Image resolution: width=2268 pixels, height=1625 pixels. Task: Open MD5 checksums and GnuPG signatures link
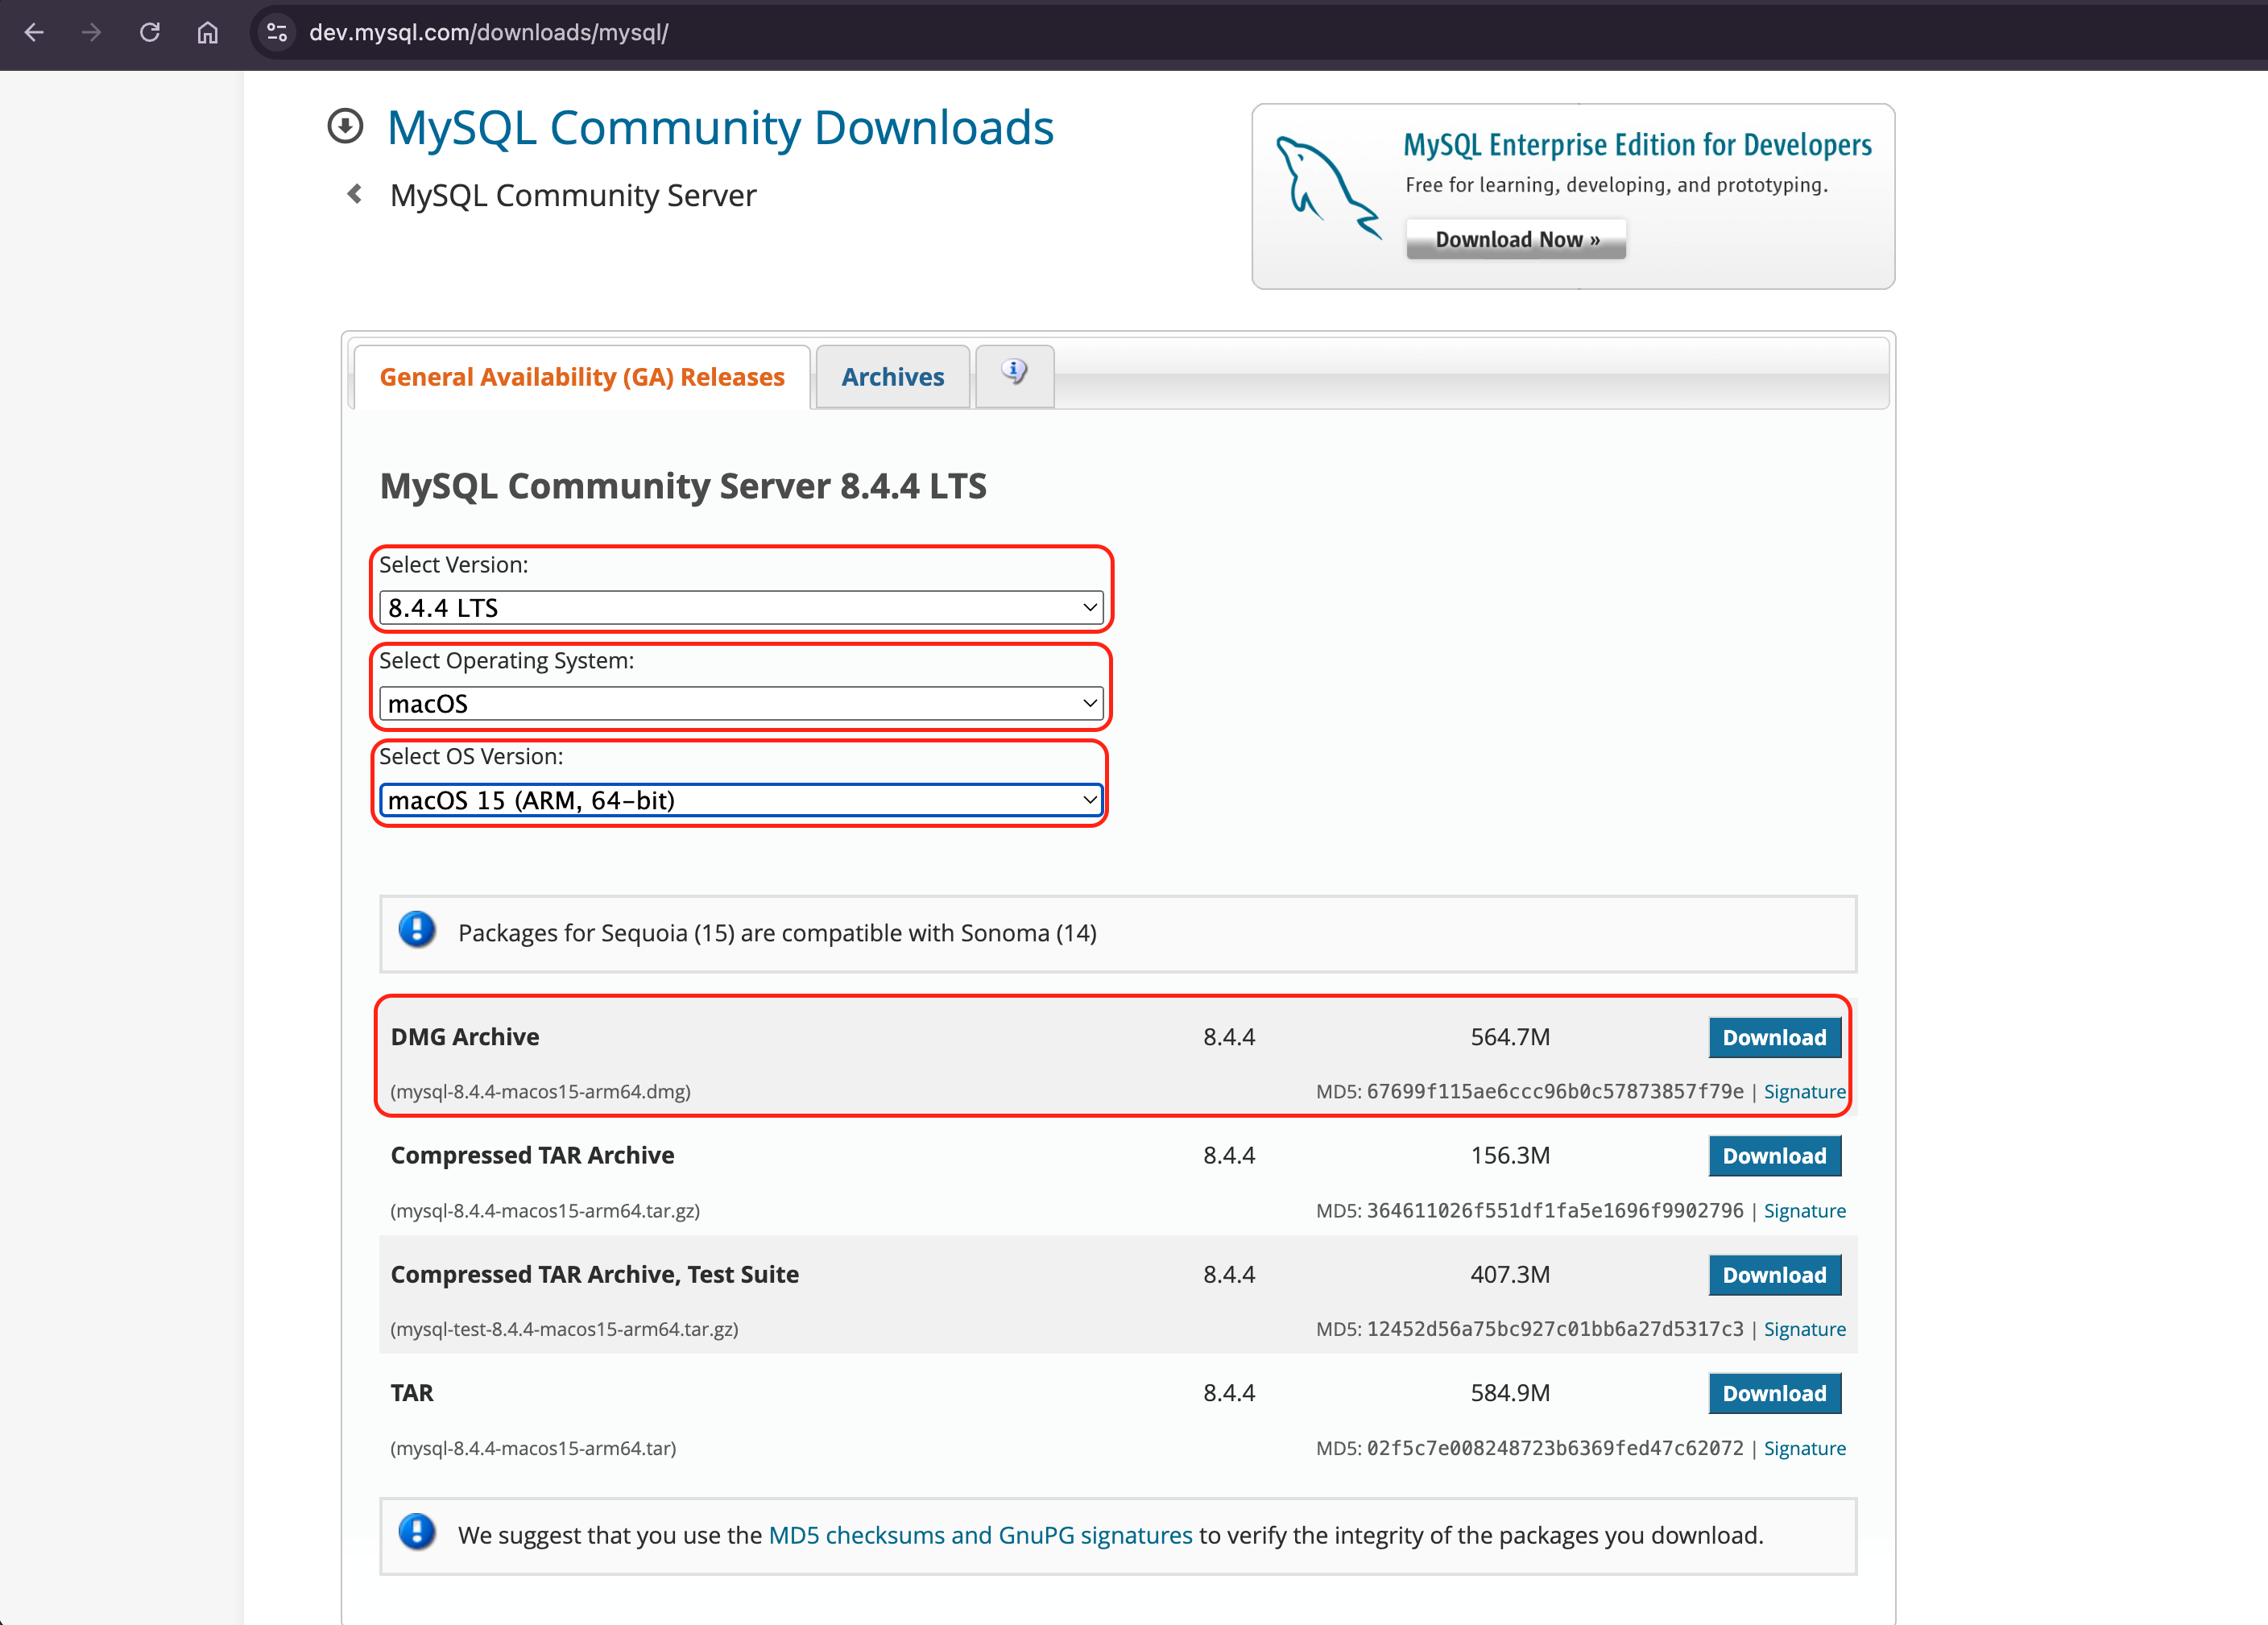click(979, 1534)
